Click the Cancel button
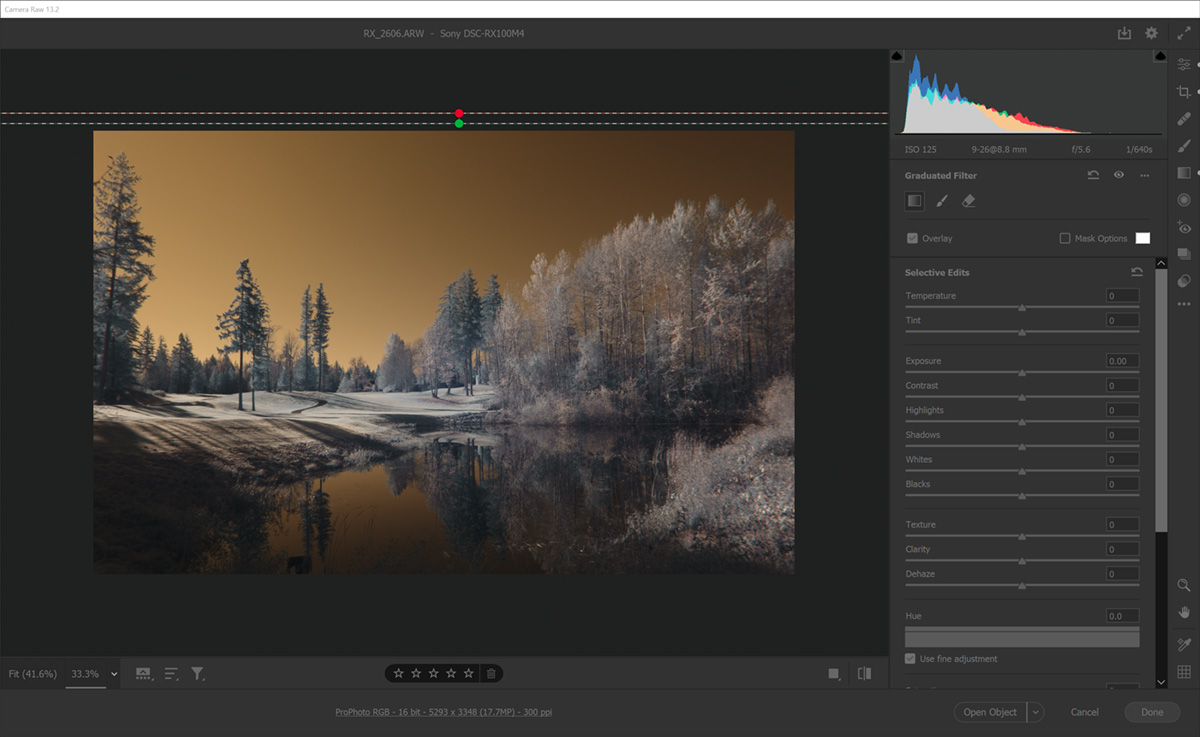This screenshot has height=737, width=1200. pyautogui.click(x=1084, y=712)
